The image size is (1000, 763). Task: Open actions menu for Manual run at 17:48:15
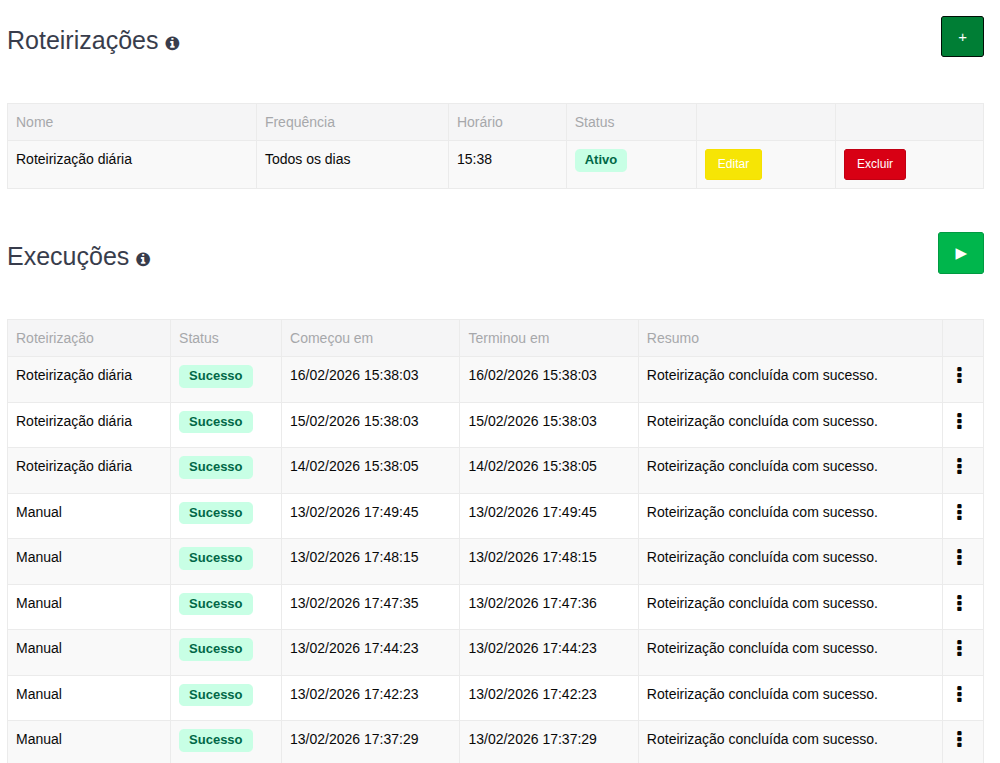click(x=959, y=557)
